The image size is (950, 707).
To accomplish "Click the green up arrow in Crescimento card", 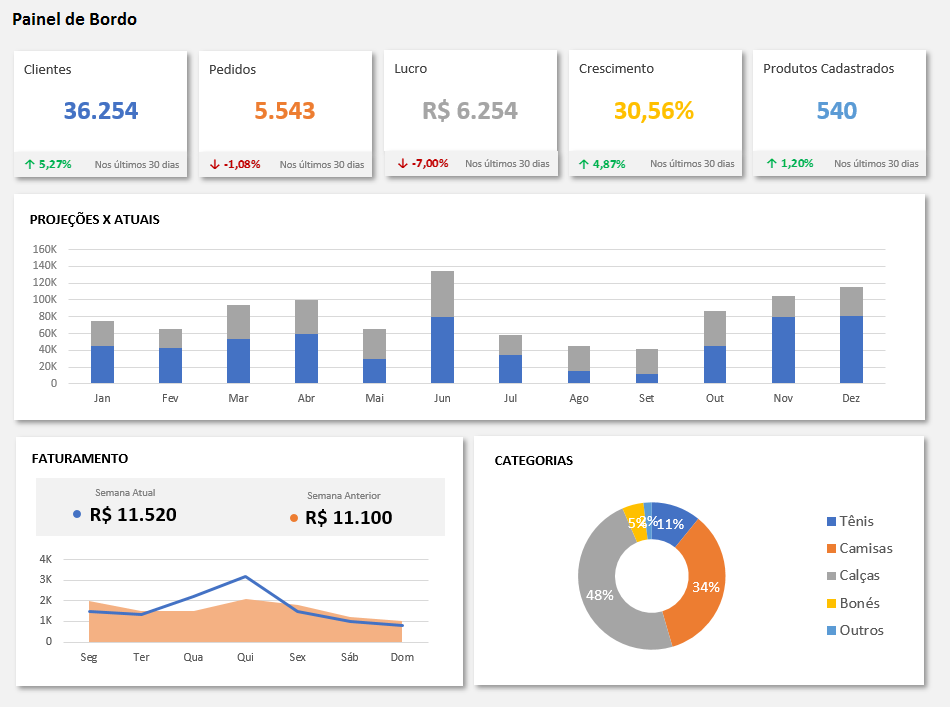I will click(x=584, y=164).
